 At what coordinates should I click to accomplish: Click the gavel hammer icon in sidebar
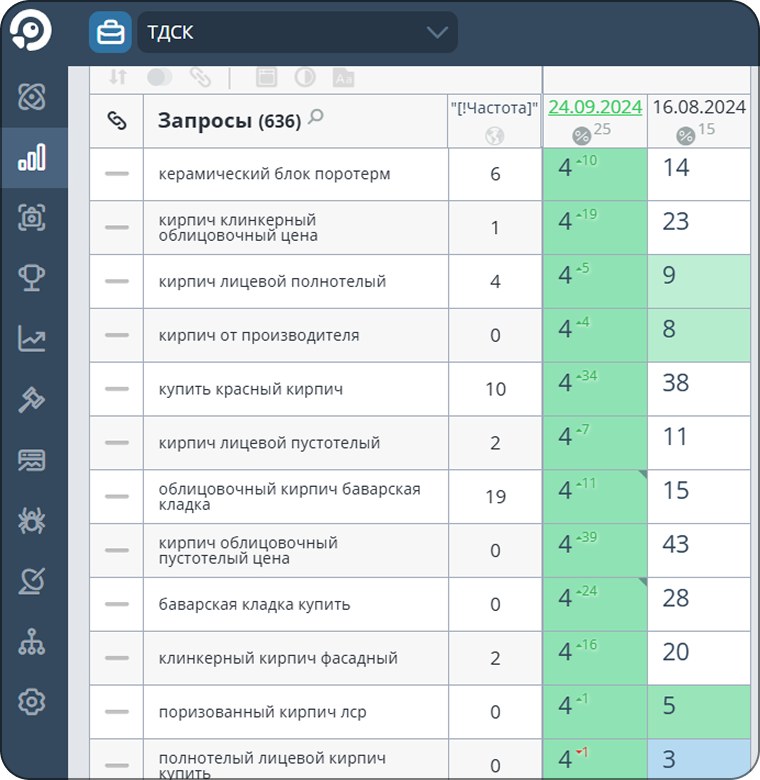32,400
